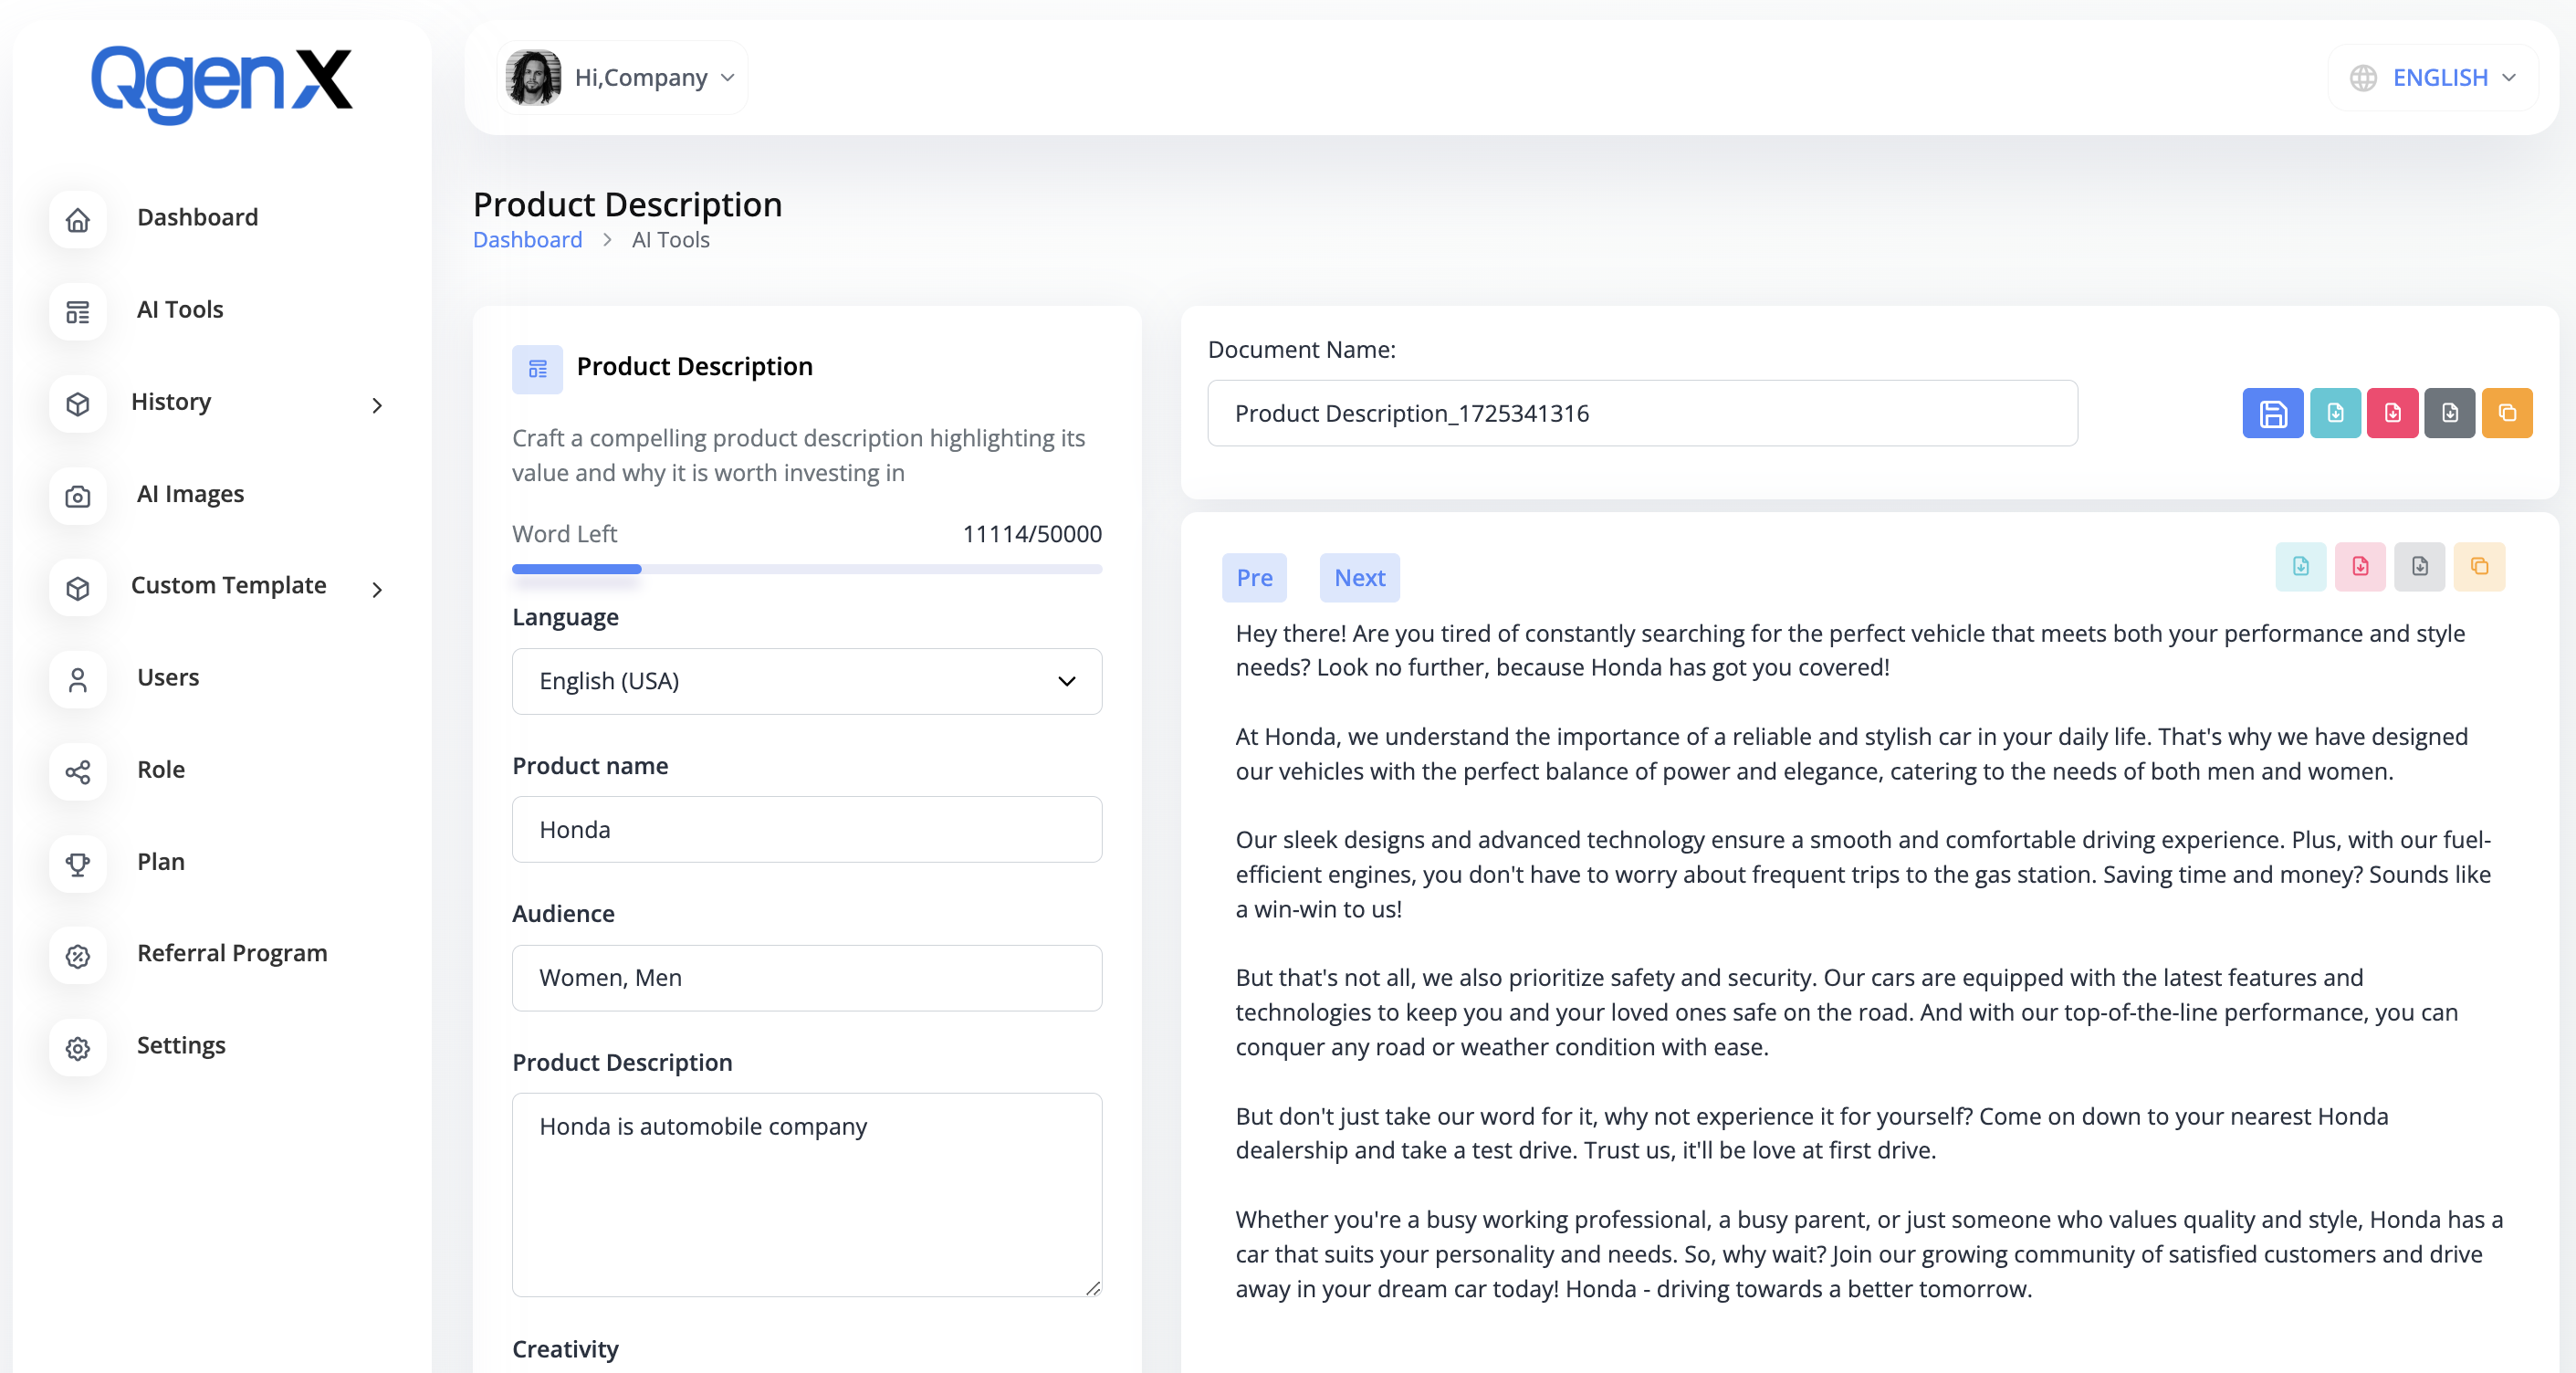
Task: Click the Users person icon in sidebar
Action: coord(78,679)
